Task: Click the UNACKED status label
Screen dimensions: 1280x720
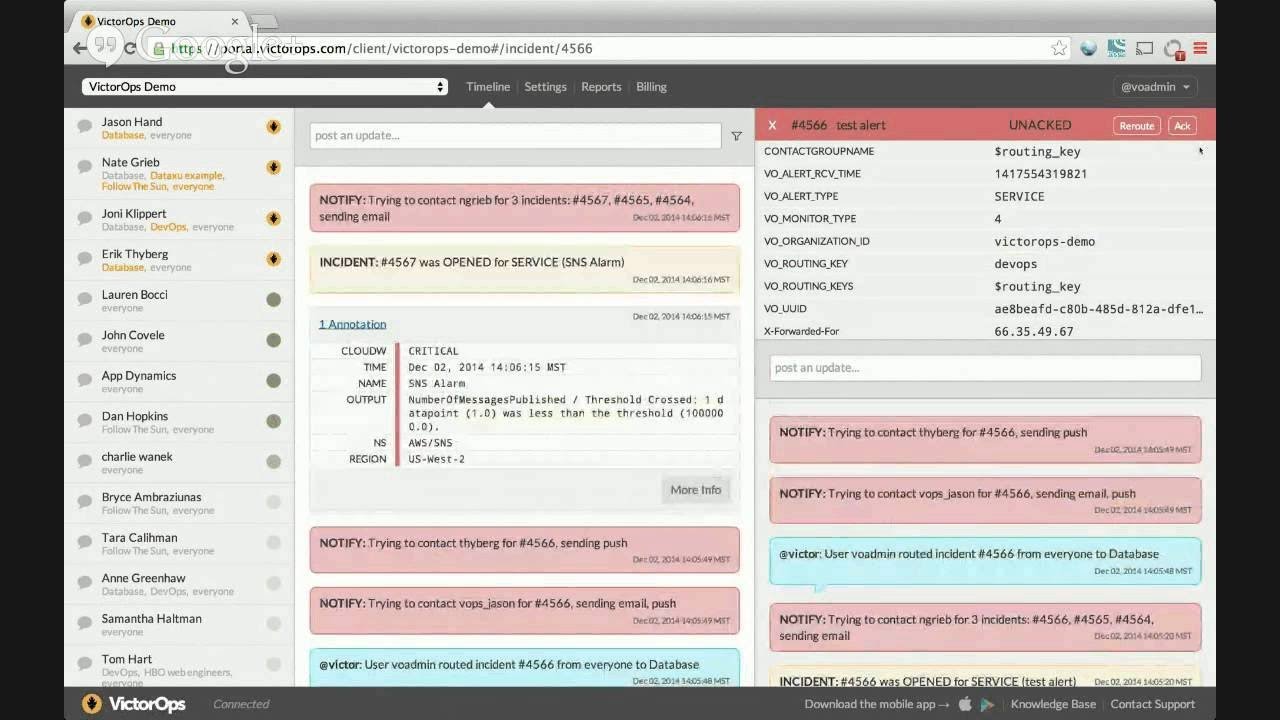Action: (x=1040, y=125)
